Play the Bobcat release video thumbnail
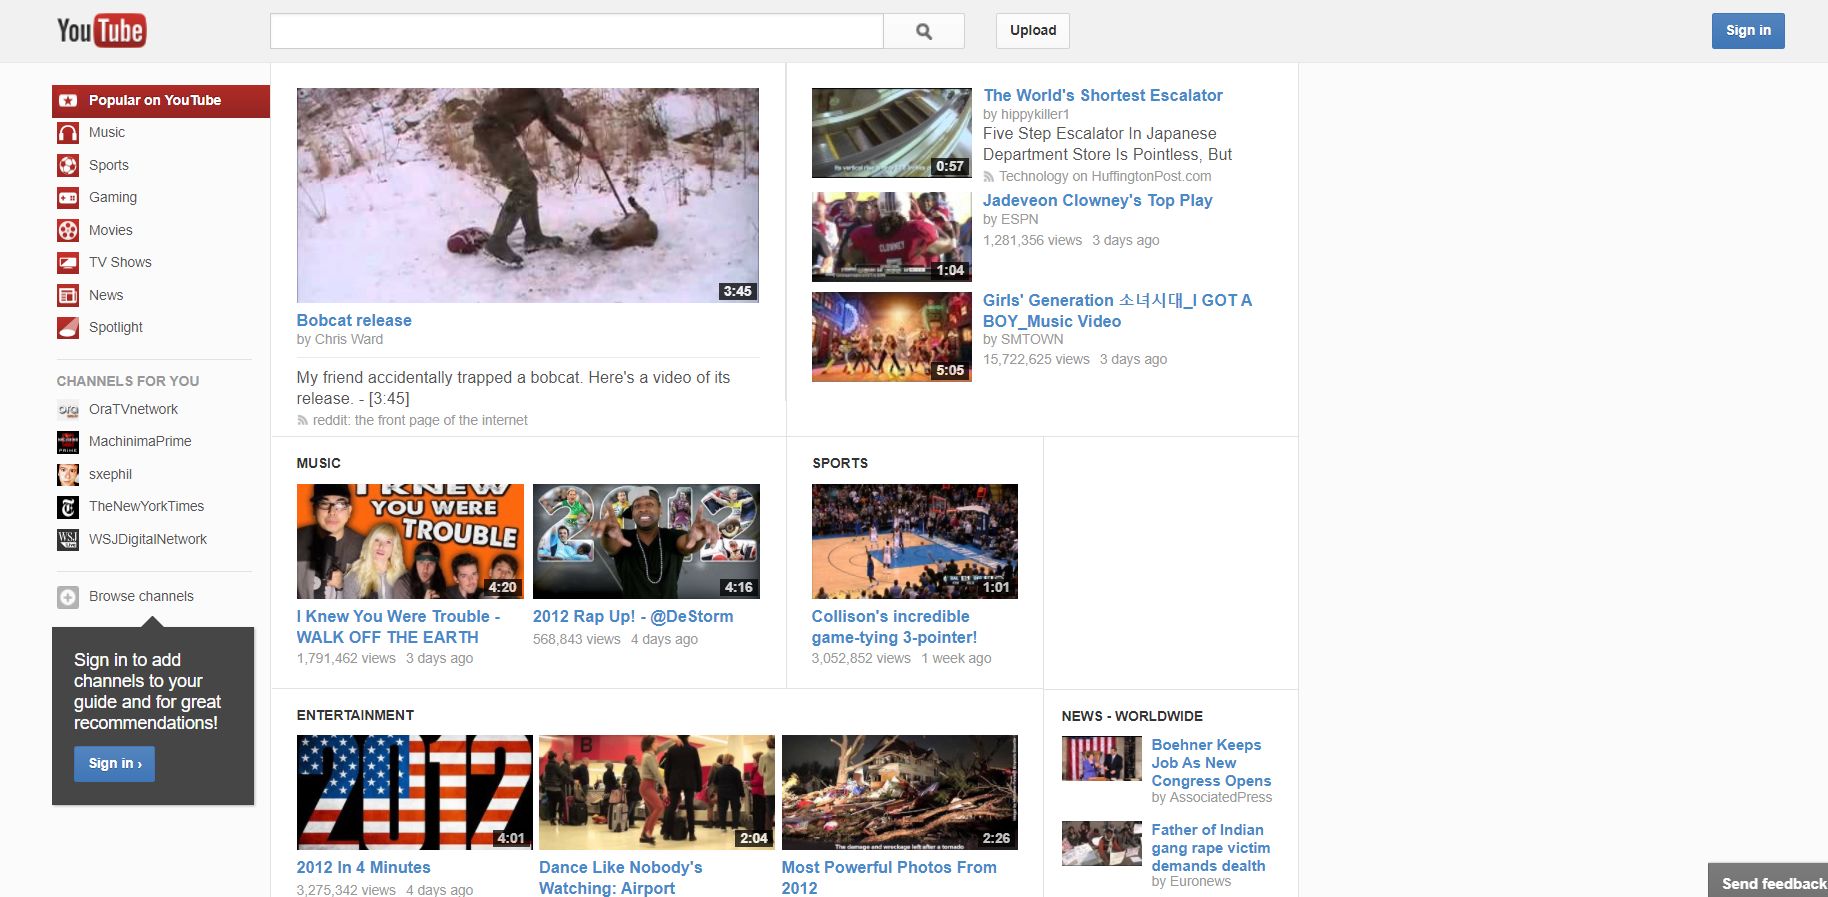The width and height of the screenshot is (1828, 897). point(528,195)
